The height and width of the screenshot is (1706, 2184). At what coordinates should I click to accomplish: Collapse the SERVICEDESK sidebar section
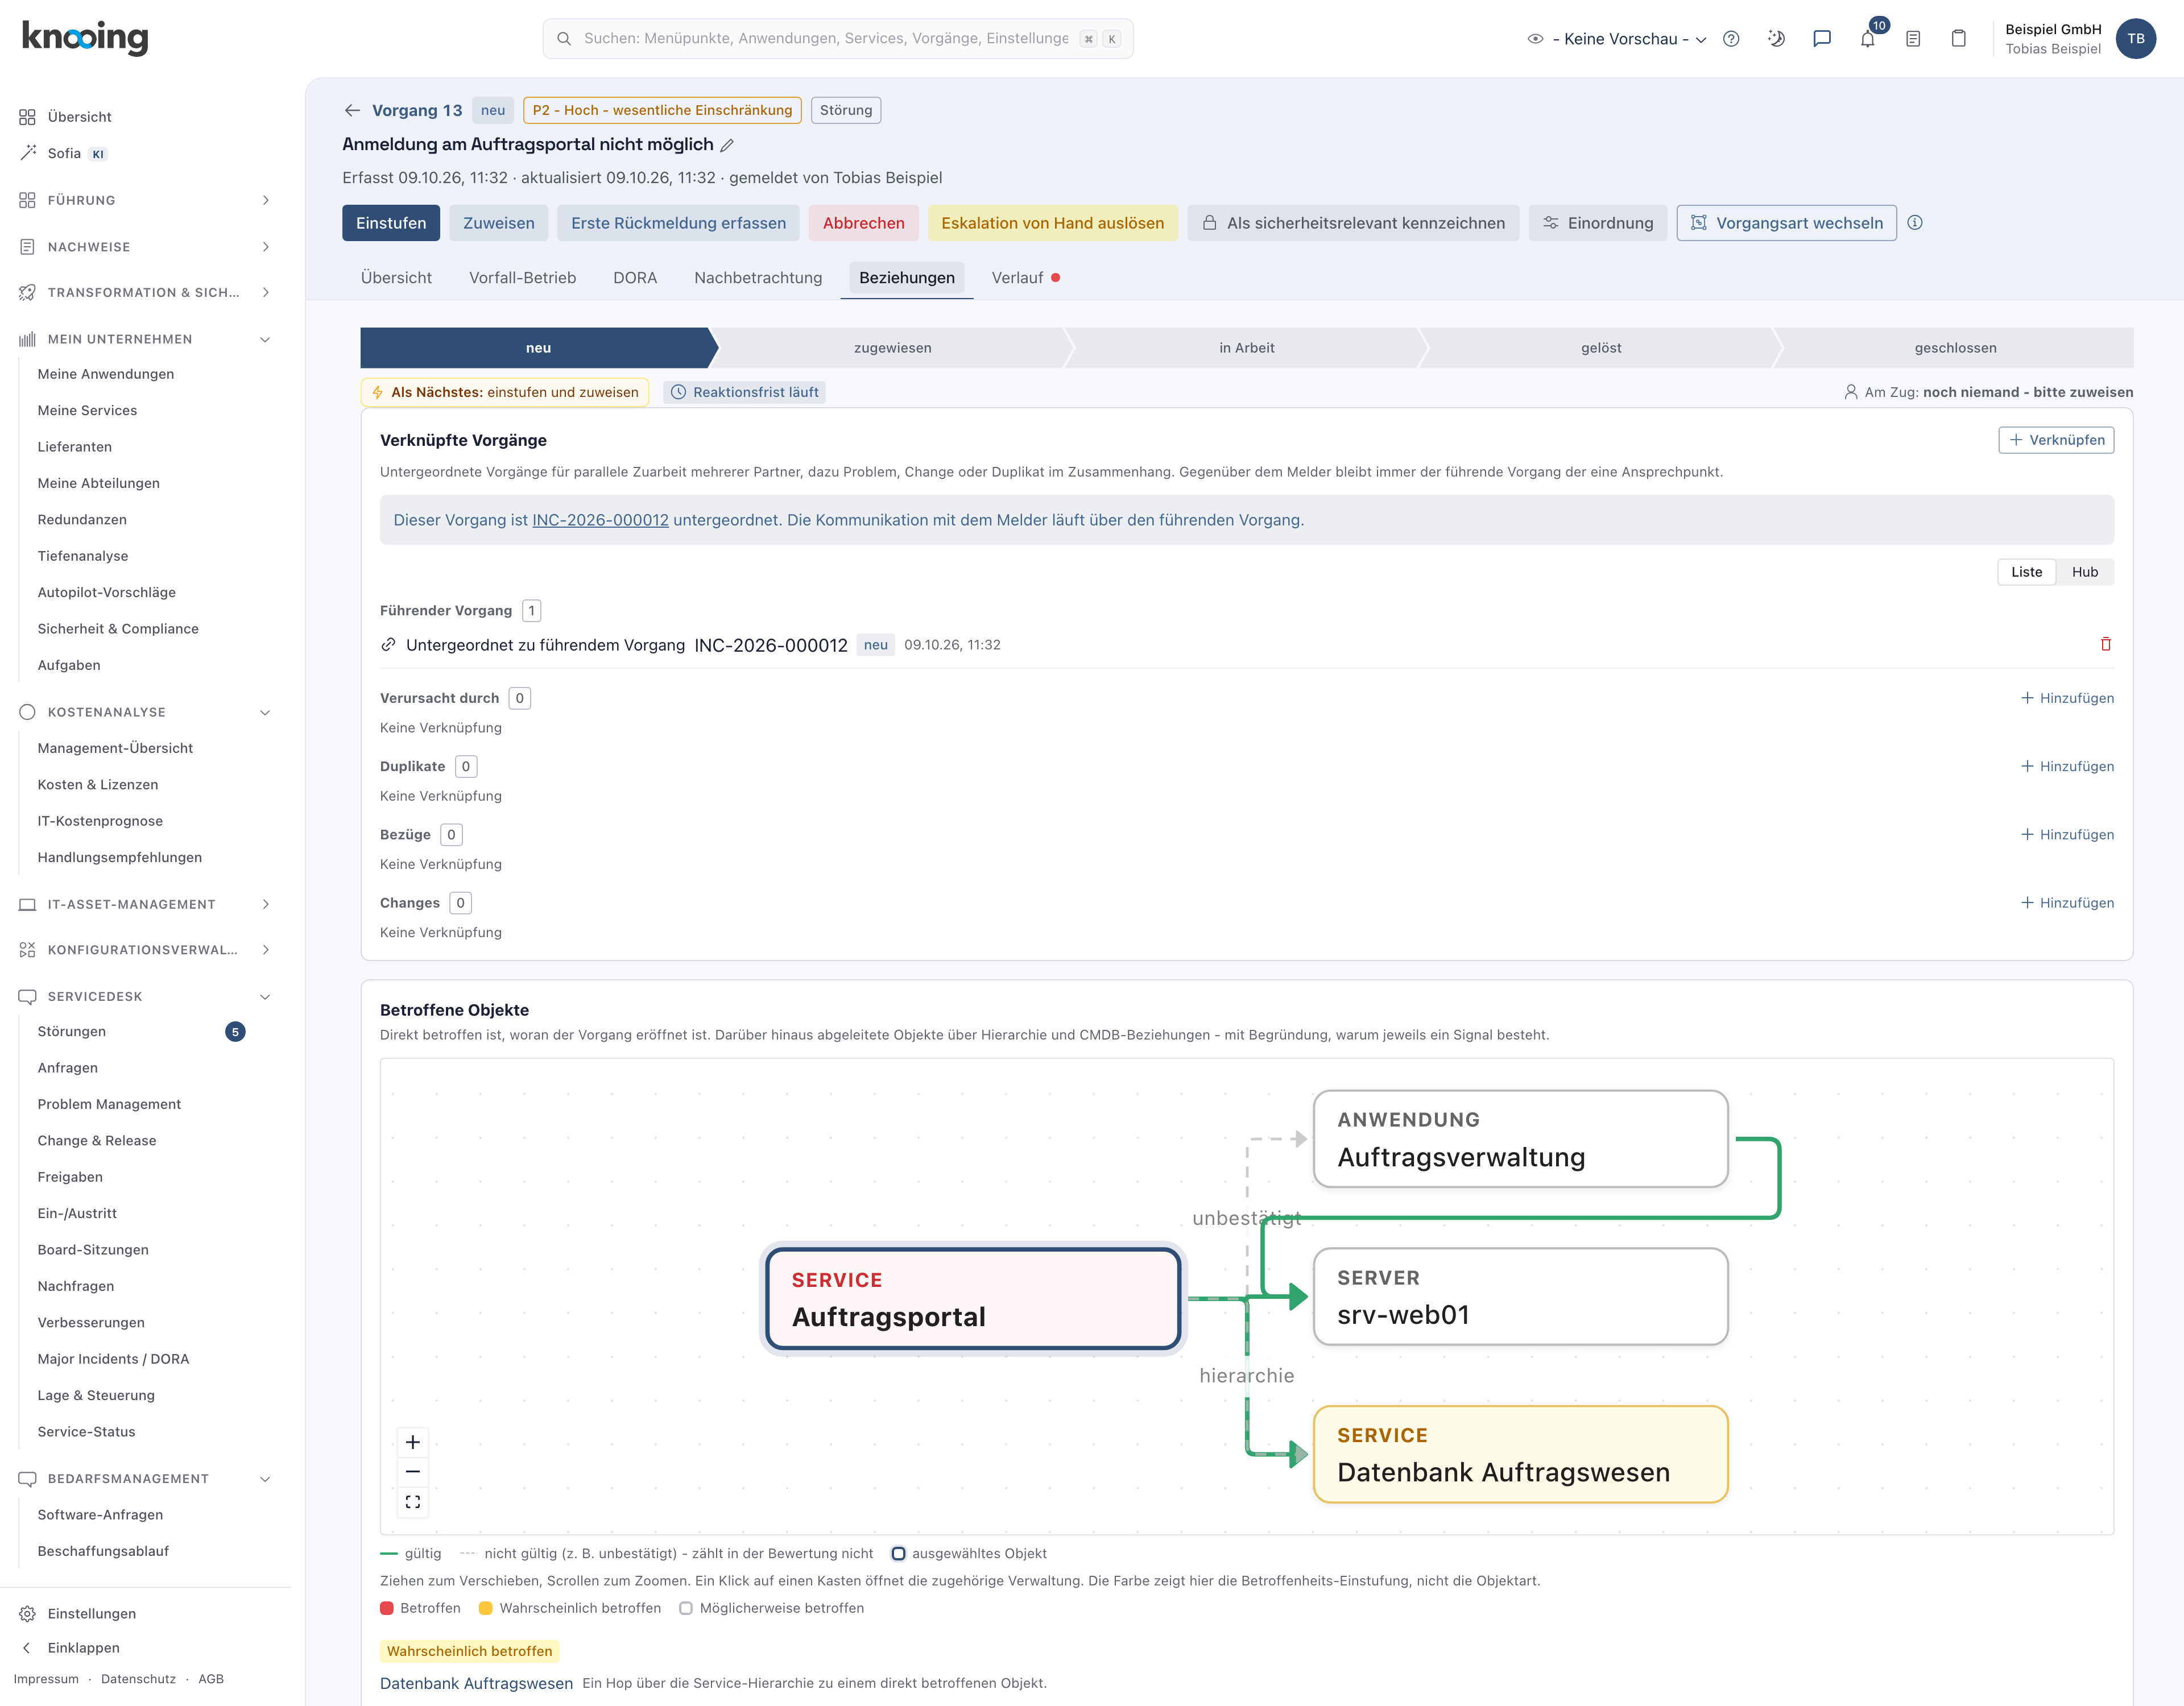pos(145,996)
